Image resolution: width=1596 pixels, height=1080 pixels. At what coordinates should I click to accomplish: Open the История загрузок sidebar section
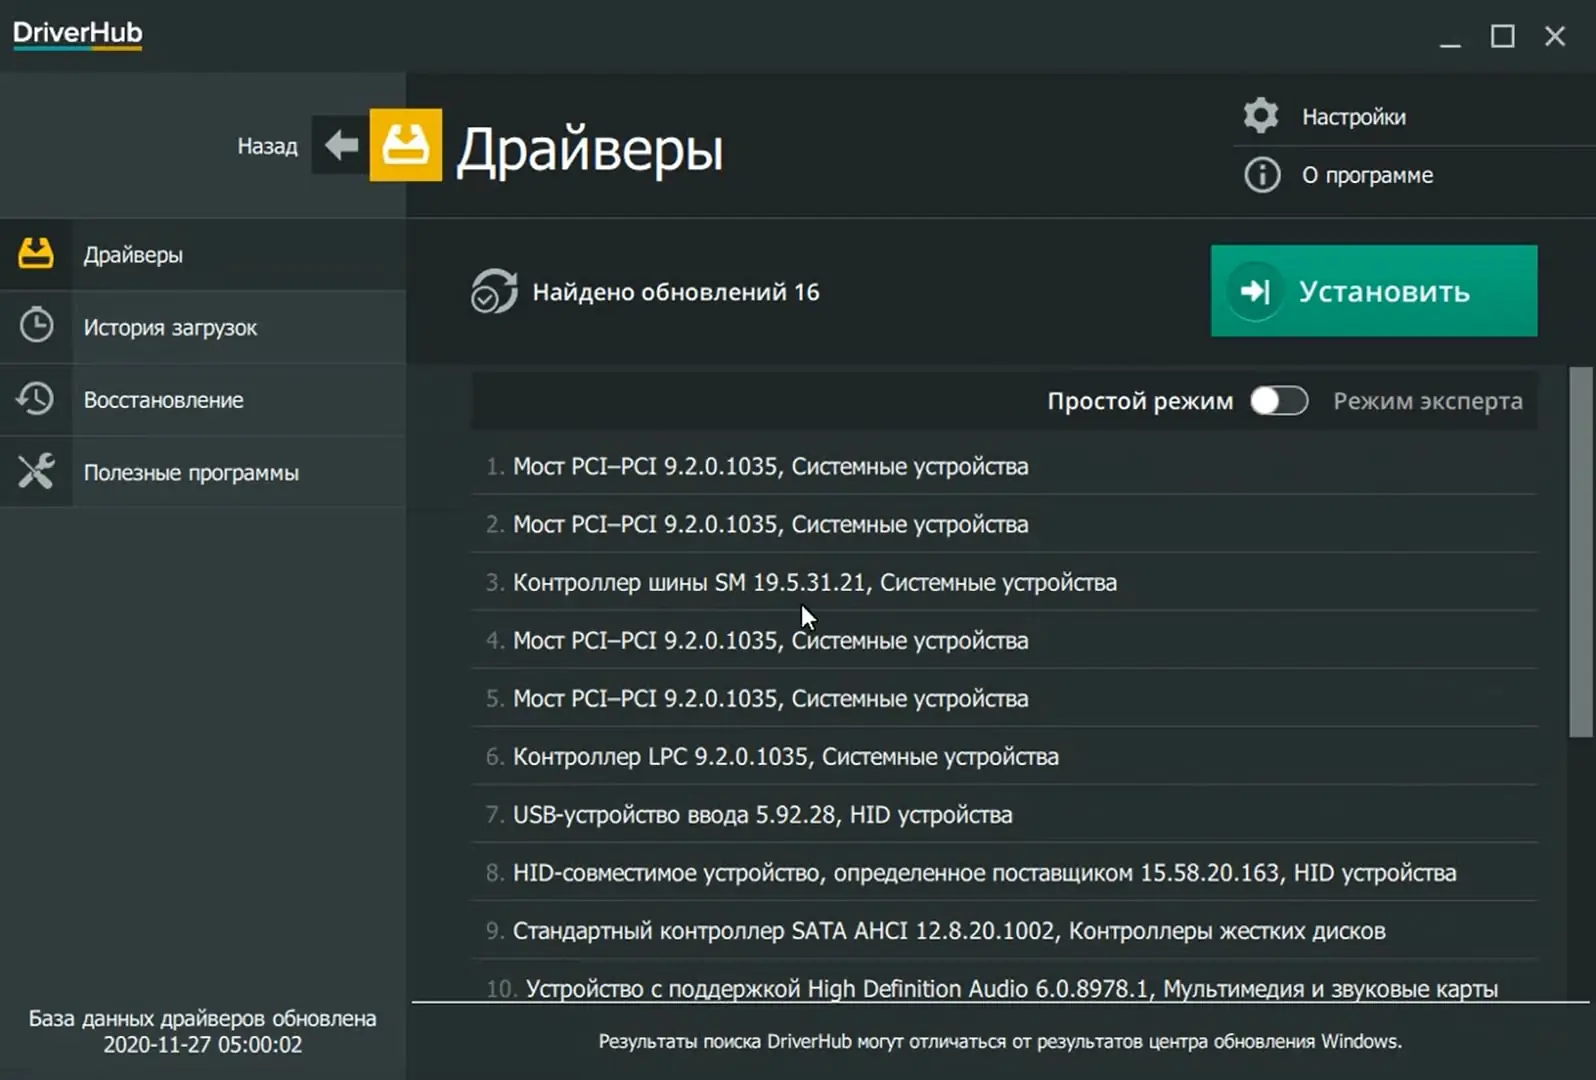(170, 328)
